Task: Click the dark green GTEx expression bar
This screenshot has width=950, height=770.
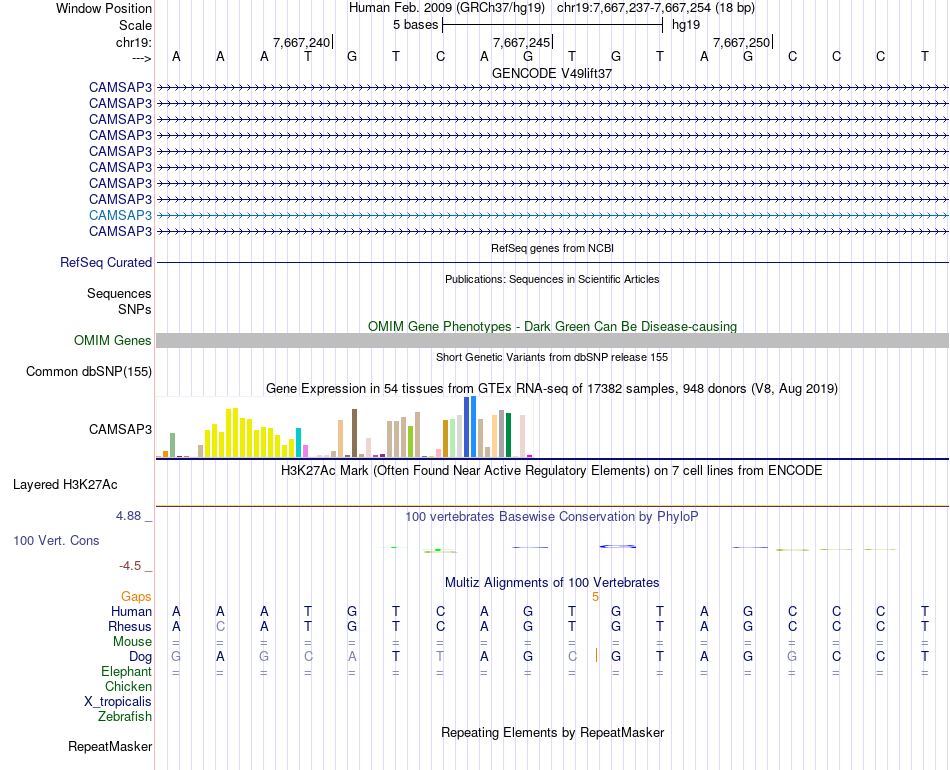Action: tap(508, 435)
